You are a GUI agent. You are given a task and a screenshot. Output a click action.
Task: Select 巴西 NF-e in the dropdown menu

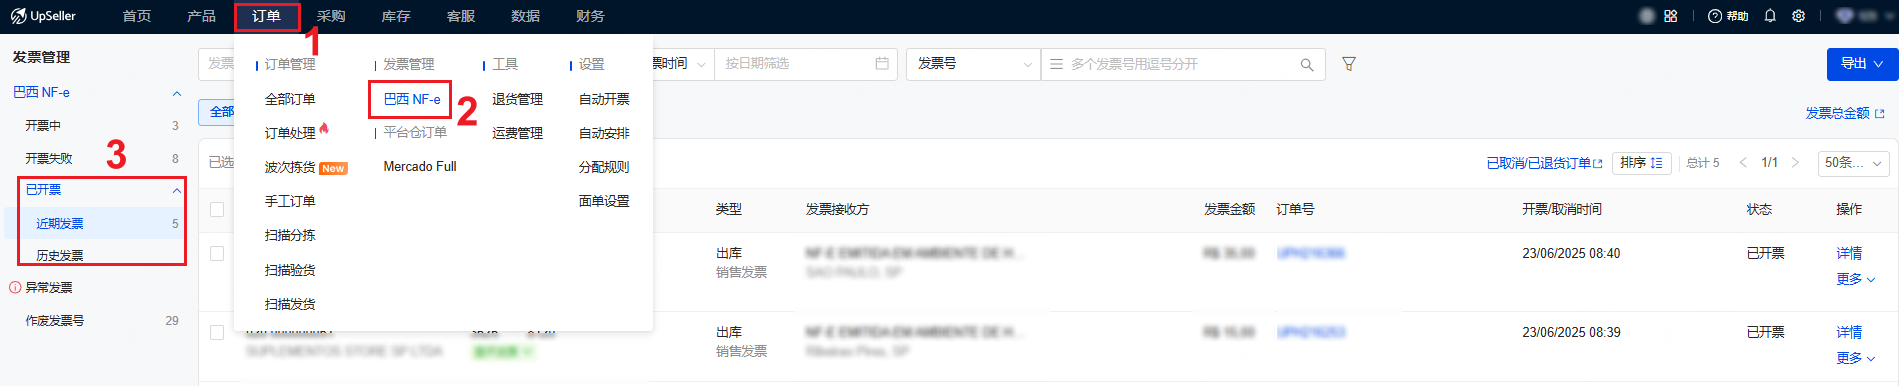pos(412,99)
